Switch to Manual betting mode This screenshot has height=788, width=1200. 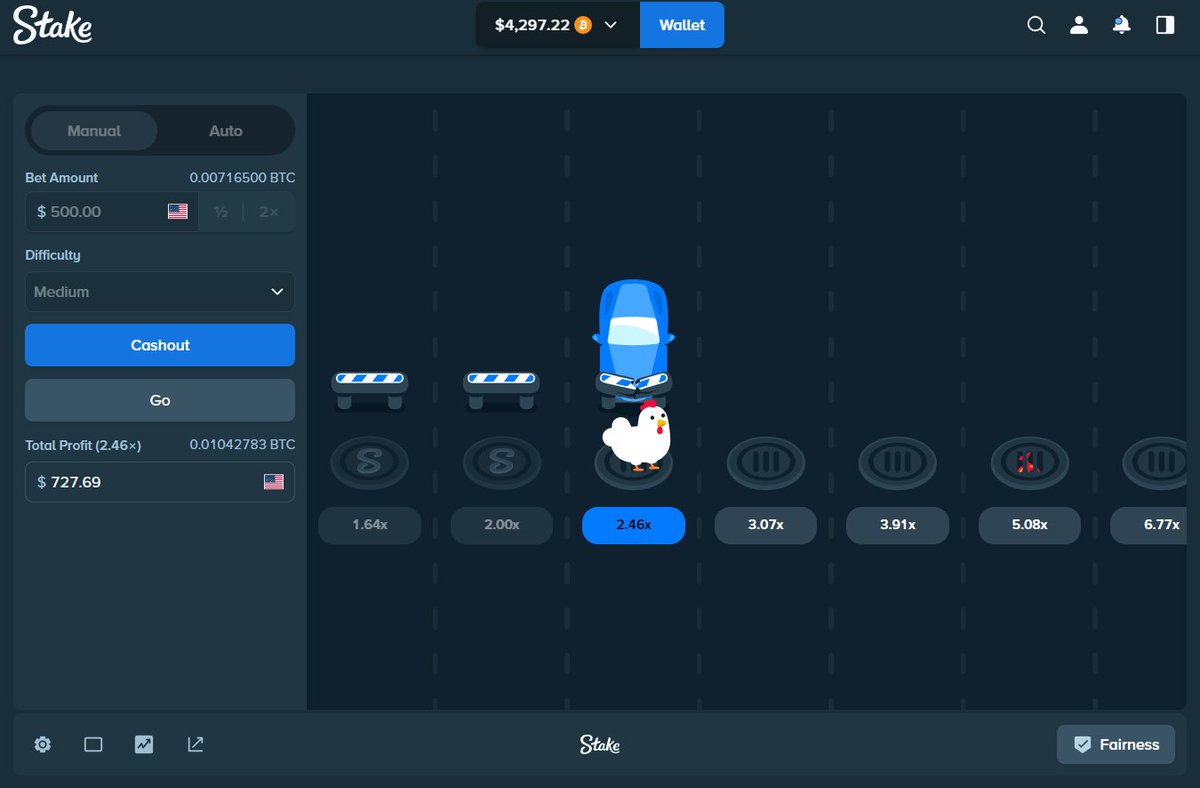click(x=94, y=131)
